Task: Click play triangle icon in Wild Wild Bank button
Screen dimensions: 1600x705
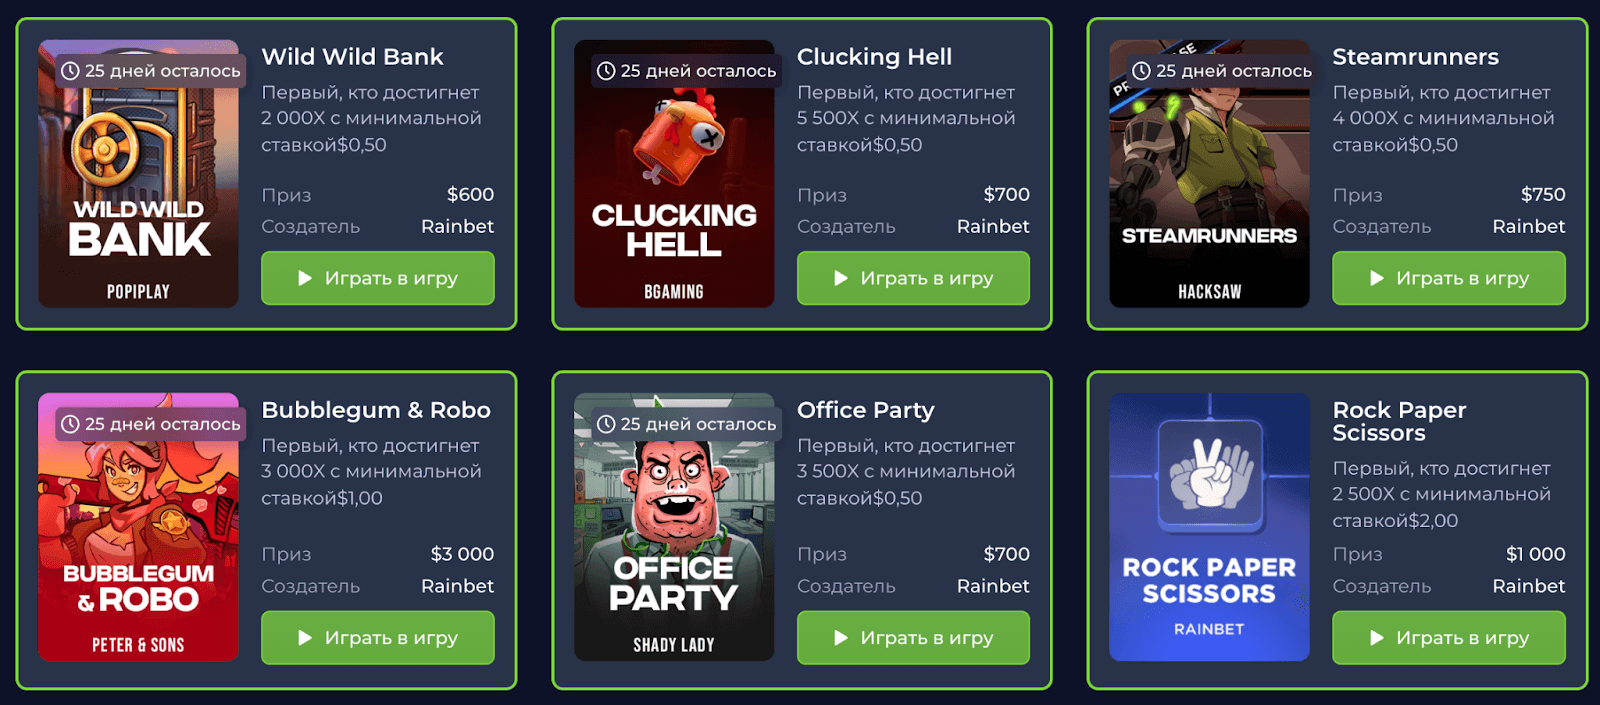Action: [305, 278]
